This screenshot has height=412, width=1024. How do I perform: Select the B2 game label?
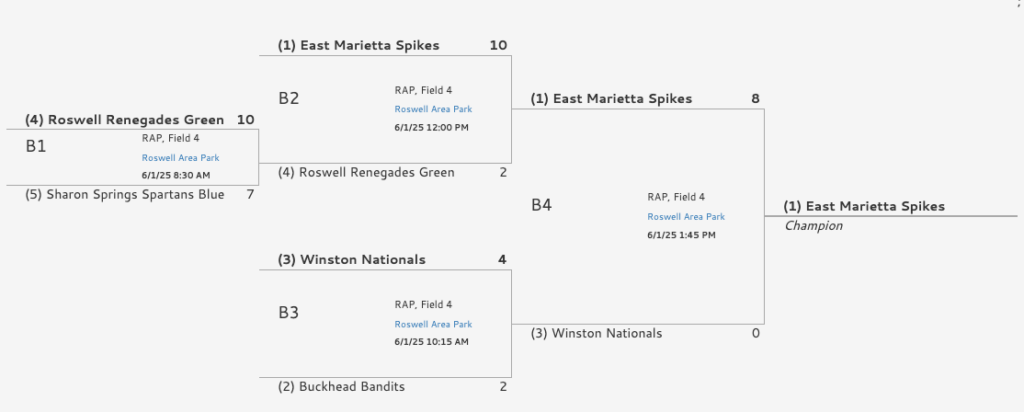[289, 99]
